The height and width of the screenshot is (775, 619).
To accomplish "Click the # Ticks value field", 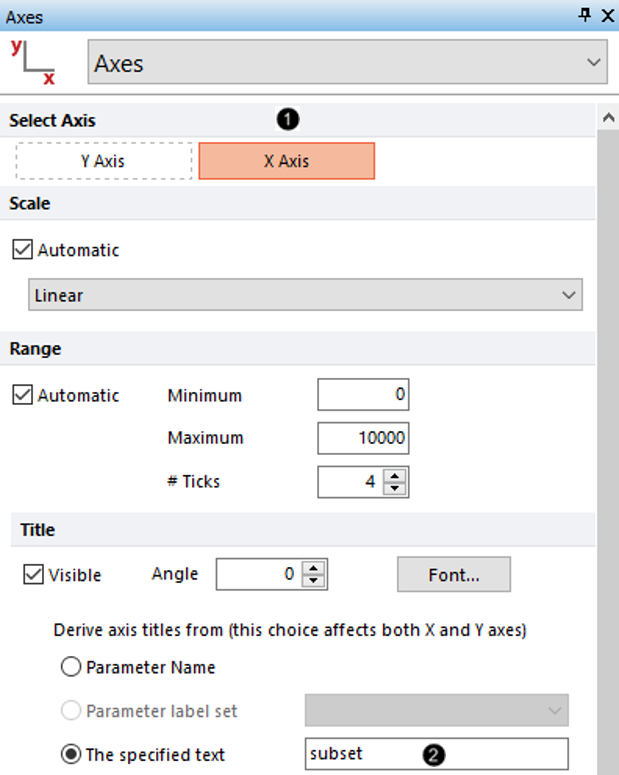I will tap(351, 481).
